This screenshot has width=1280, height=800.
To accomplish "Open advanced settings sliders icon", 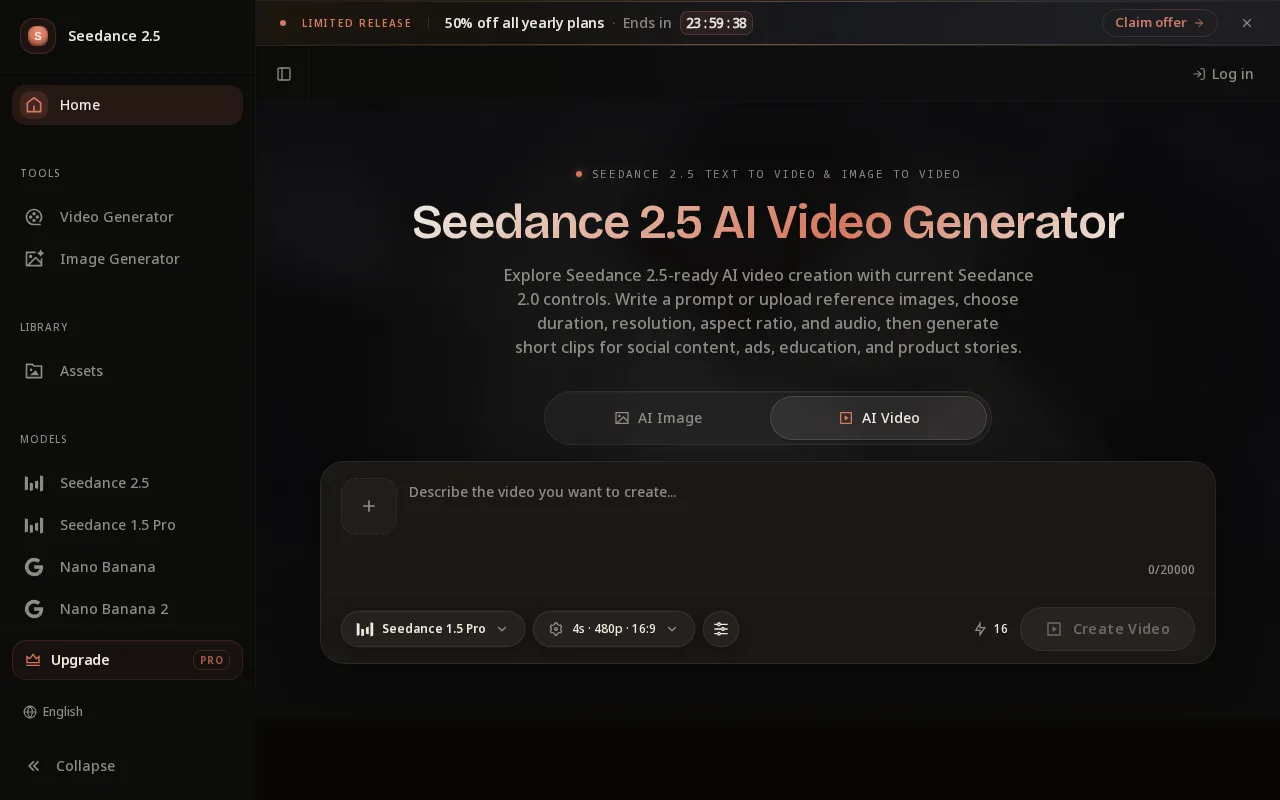I will (x=721, y=629).
